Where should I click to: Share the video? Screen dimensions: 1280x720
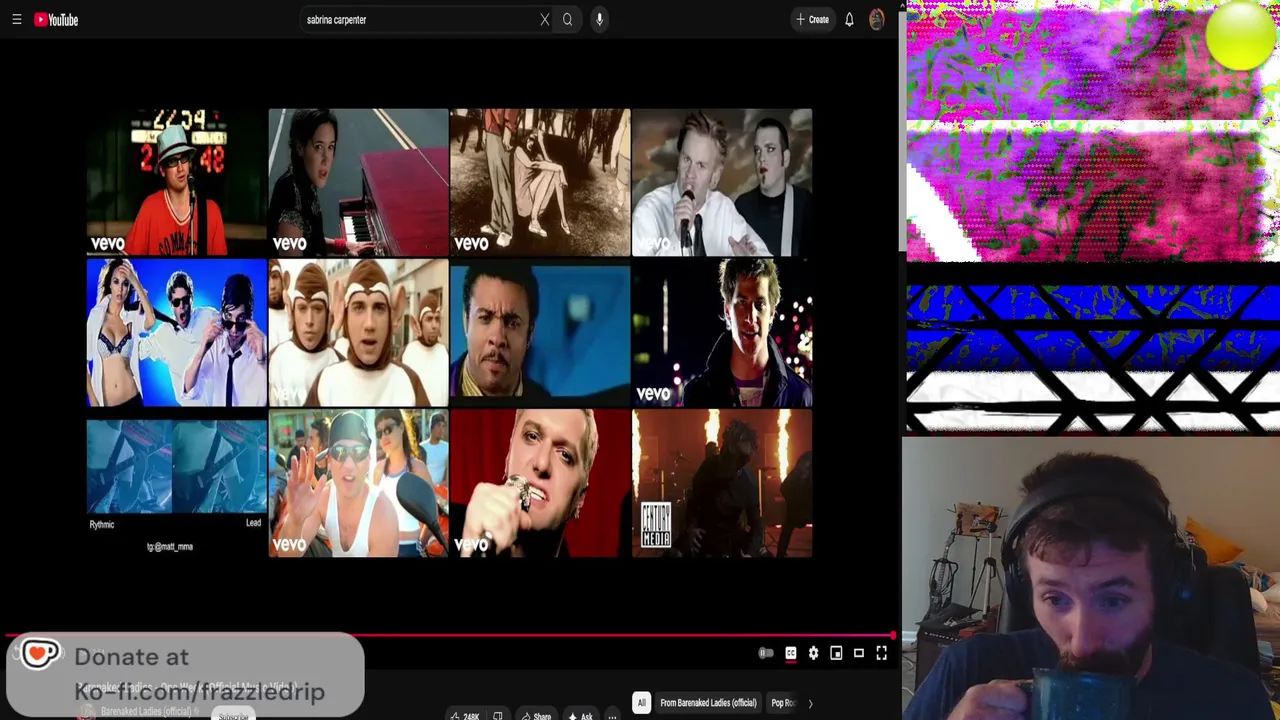click(536, 716)
